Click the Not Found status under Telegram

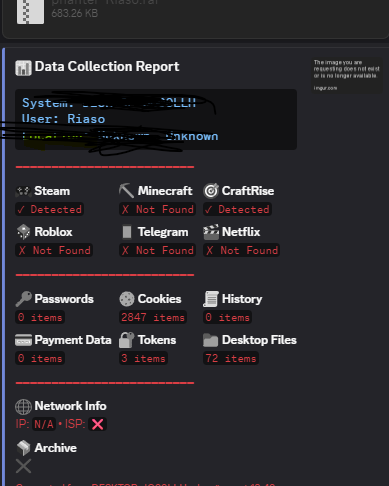coord(157,250)
